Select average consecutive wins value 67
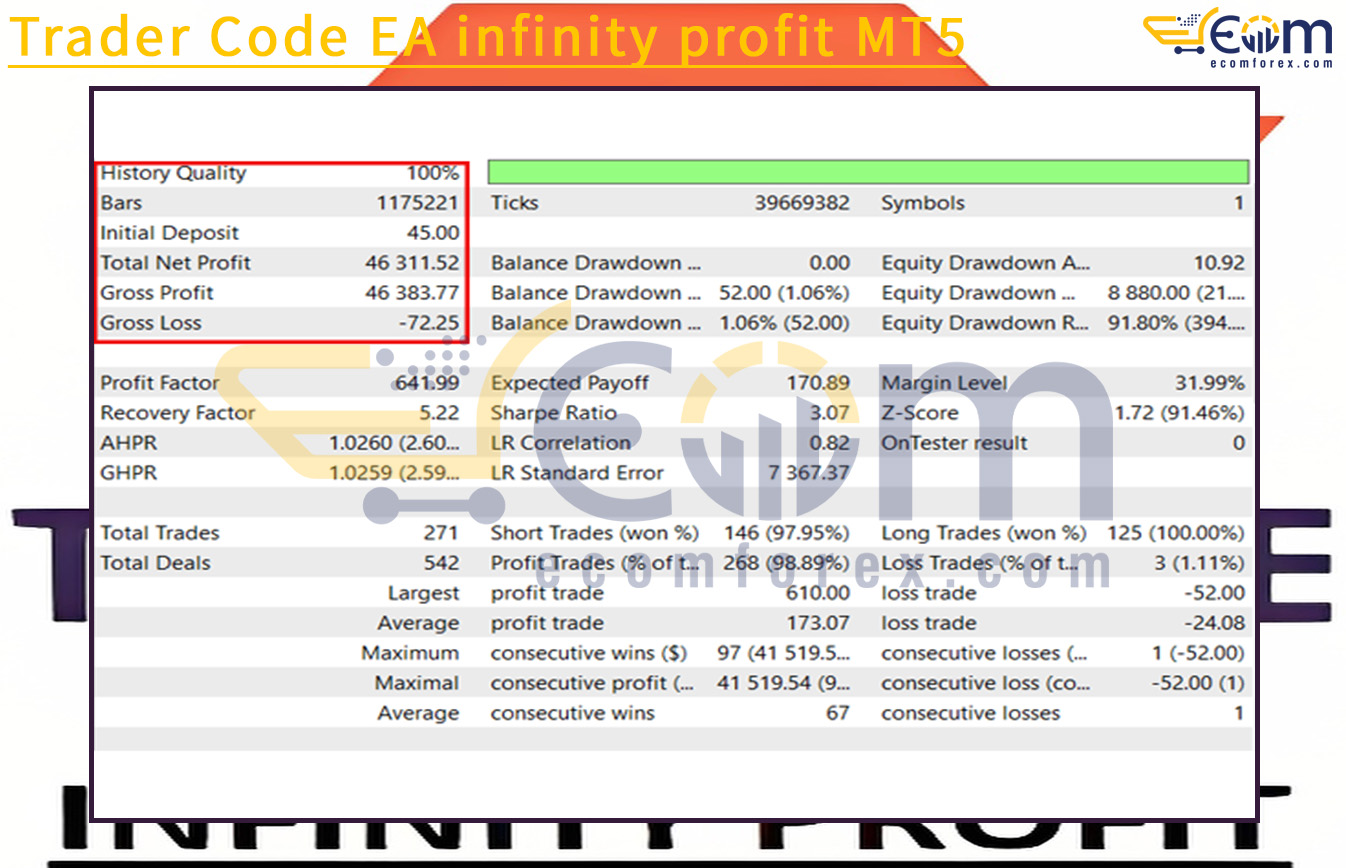Viewport: 1346px width, 868px height. 838,713
